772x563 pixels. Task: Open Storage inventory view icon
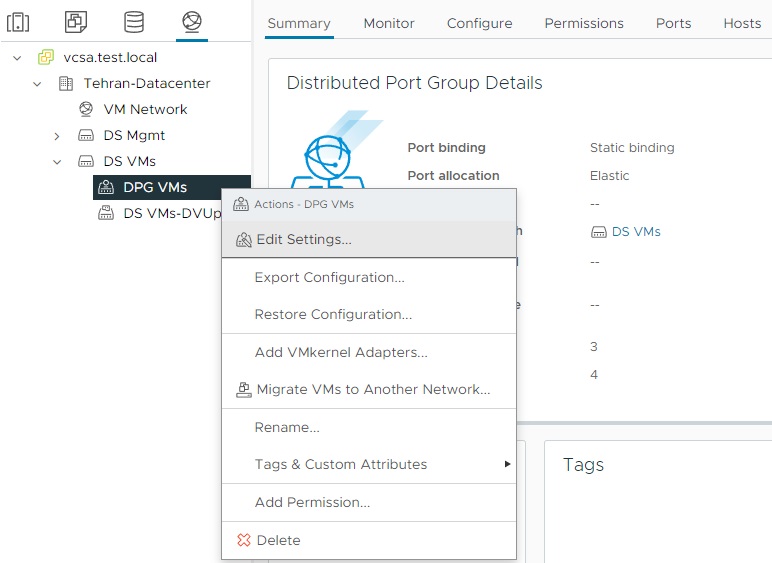(x=133, y=21)
